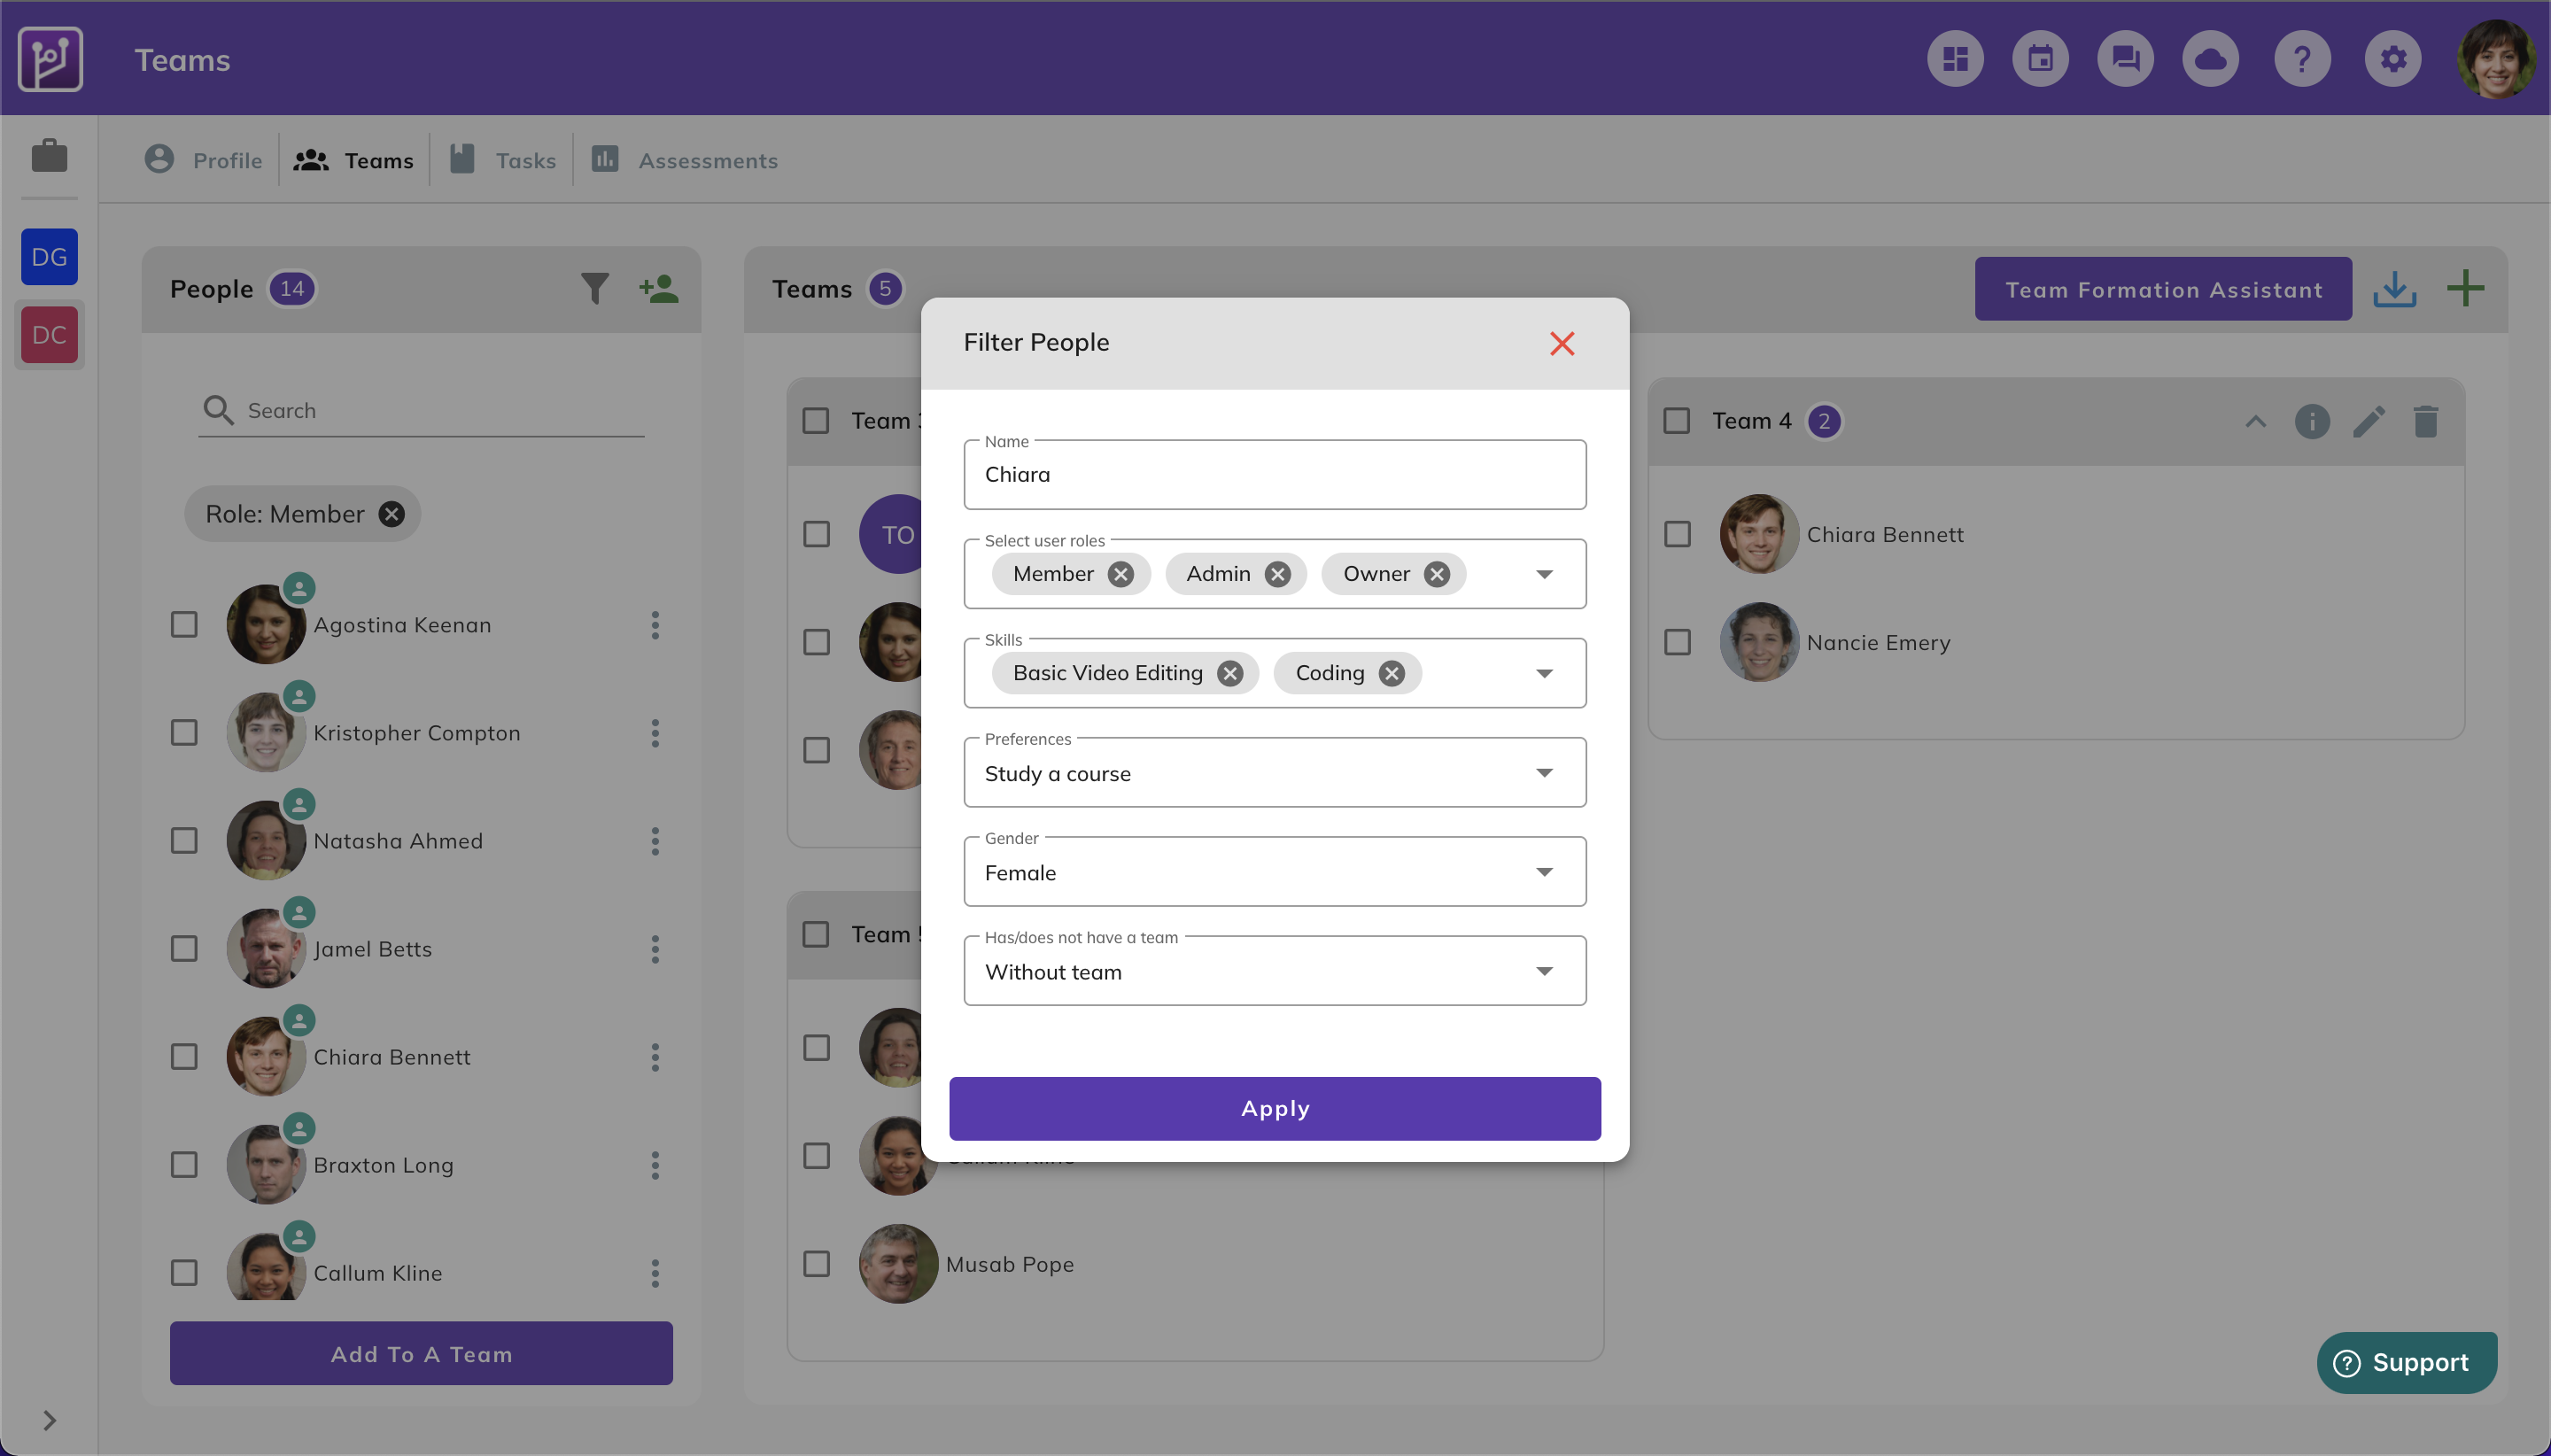Screen dimensions: 2551x1456
Task: Remove the Member role filter tag
Action: click(1121, 573)
